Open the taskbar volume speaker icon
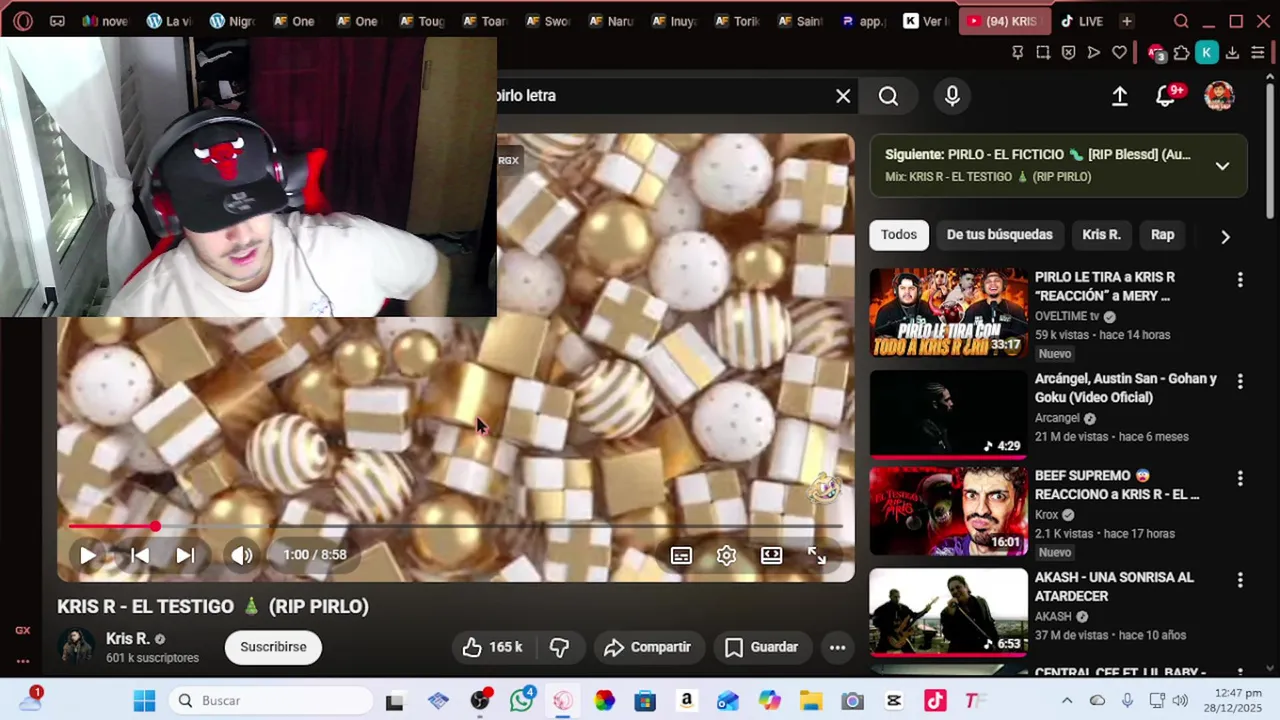This screenshot has height=720, width=1280. 1180,701
